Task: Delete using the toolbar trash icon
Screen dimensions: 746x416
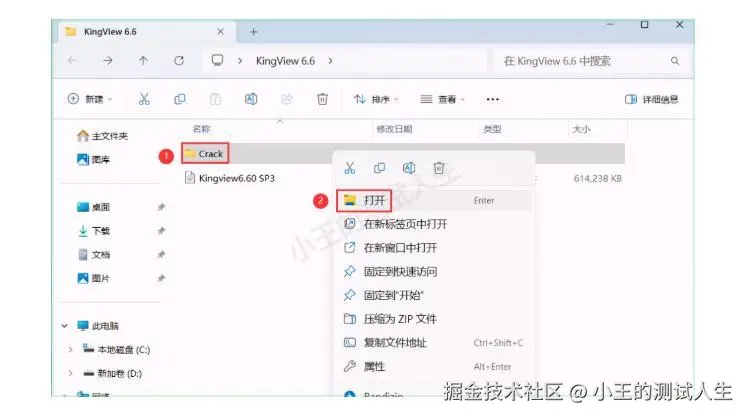Action: pyautogui.click(x=322, y=99)
